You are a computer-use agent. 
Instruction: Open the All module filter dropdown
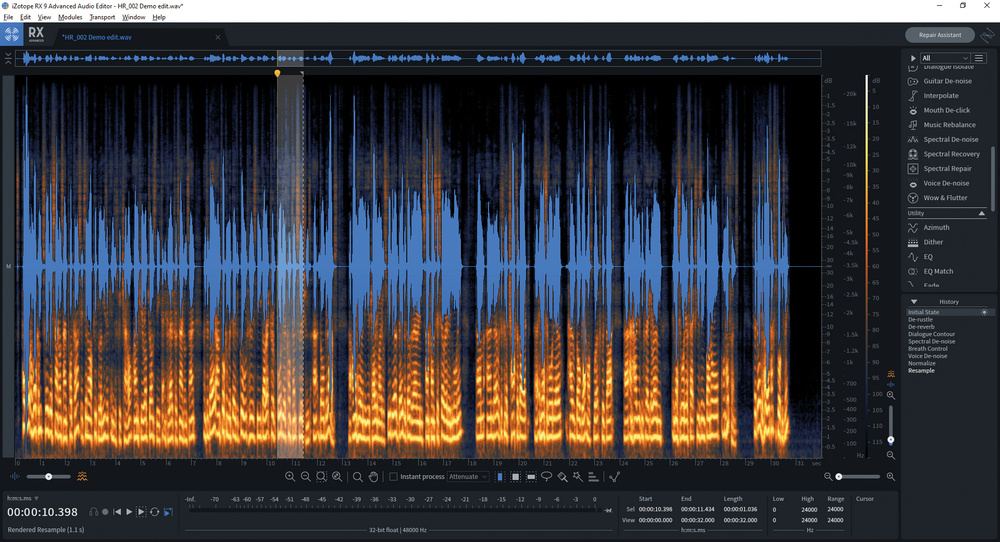[x=945, y=58]
